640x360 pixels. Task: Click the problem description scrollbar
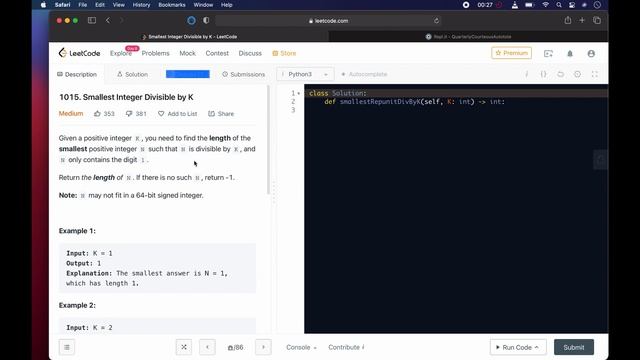click(x=268, y=140)
